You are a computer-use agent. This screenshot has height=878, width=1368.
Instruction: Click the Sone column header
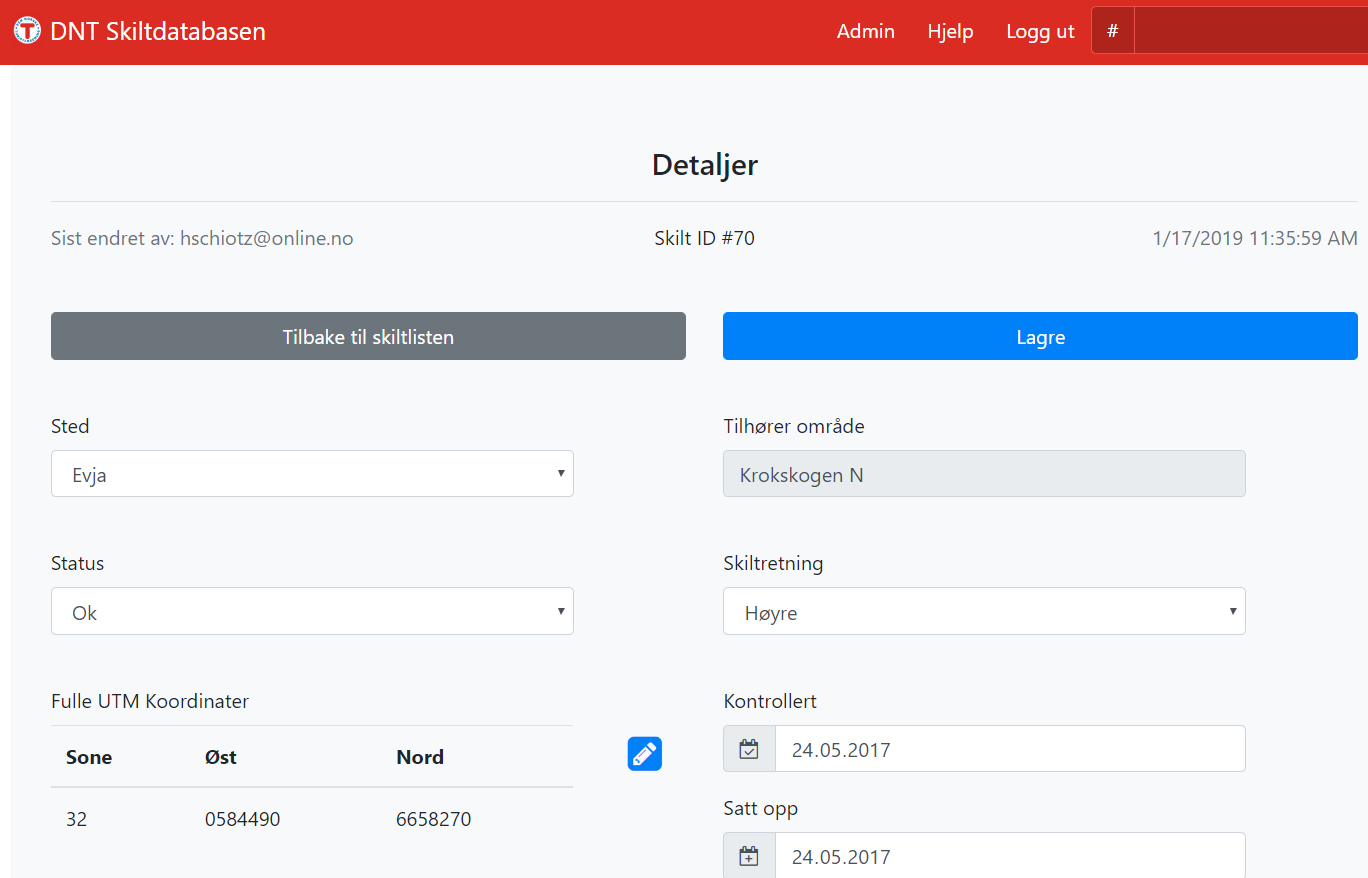89,757
